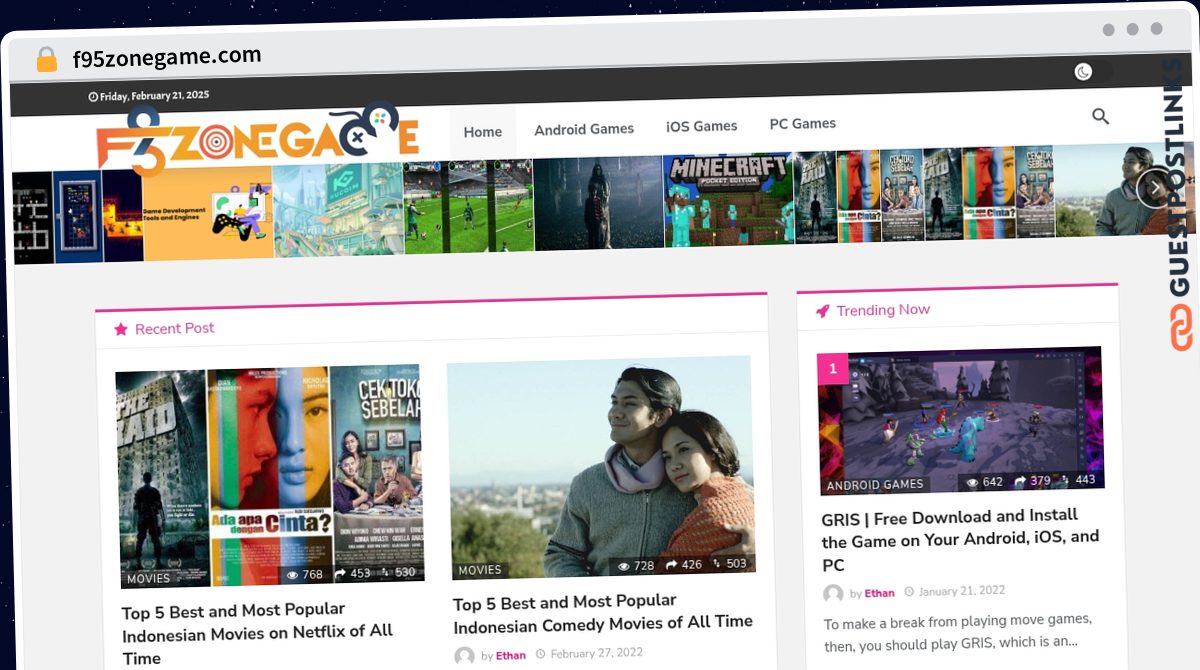
Task: Click the date text January 21, 2022
Action: [x=962, y=591]
